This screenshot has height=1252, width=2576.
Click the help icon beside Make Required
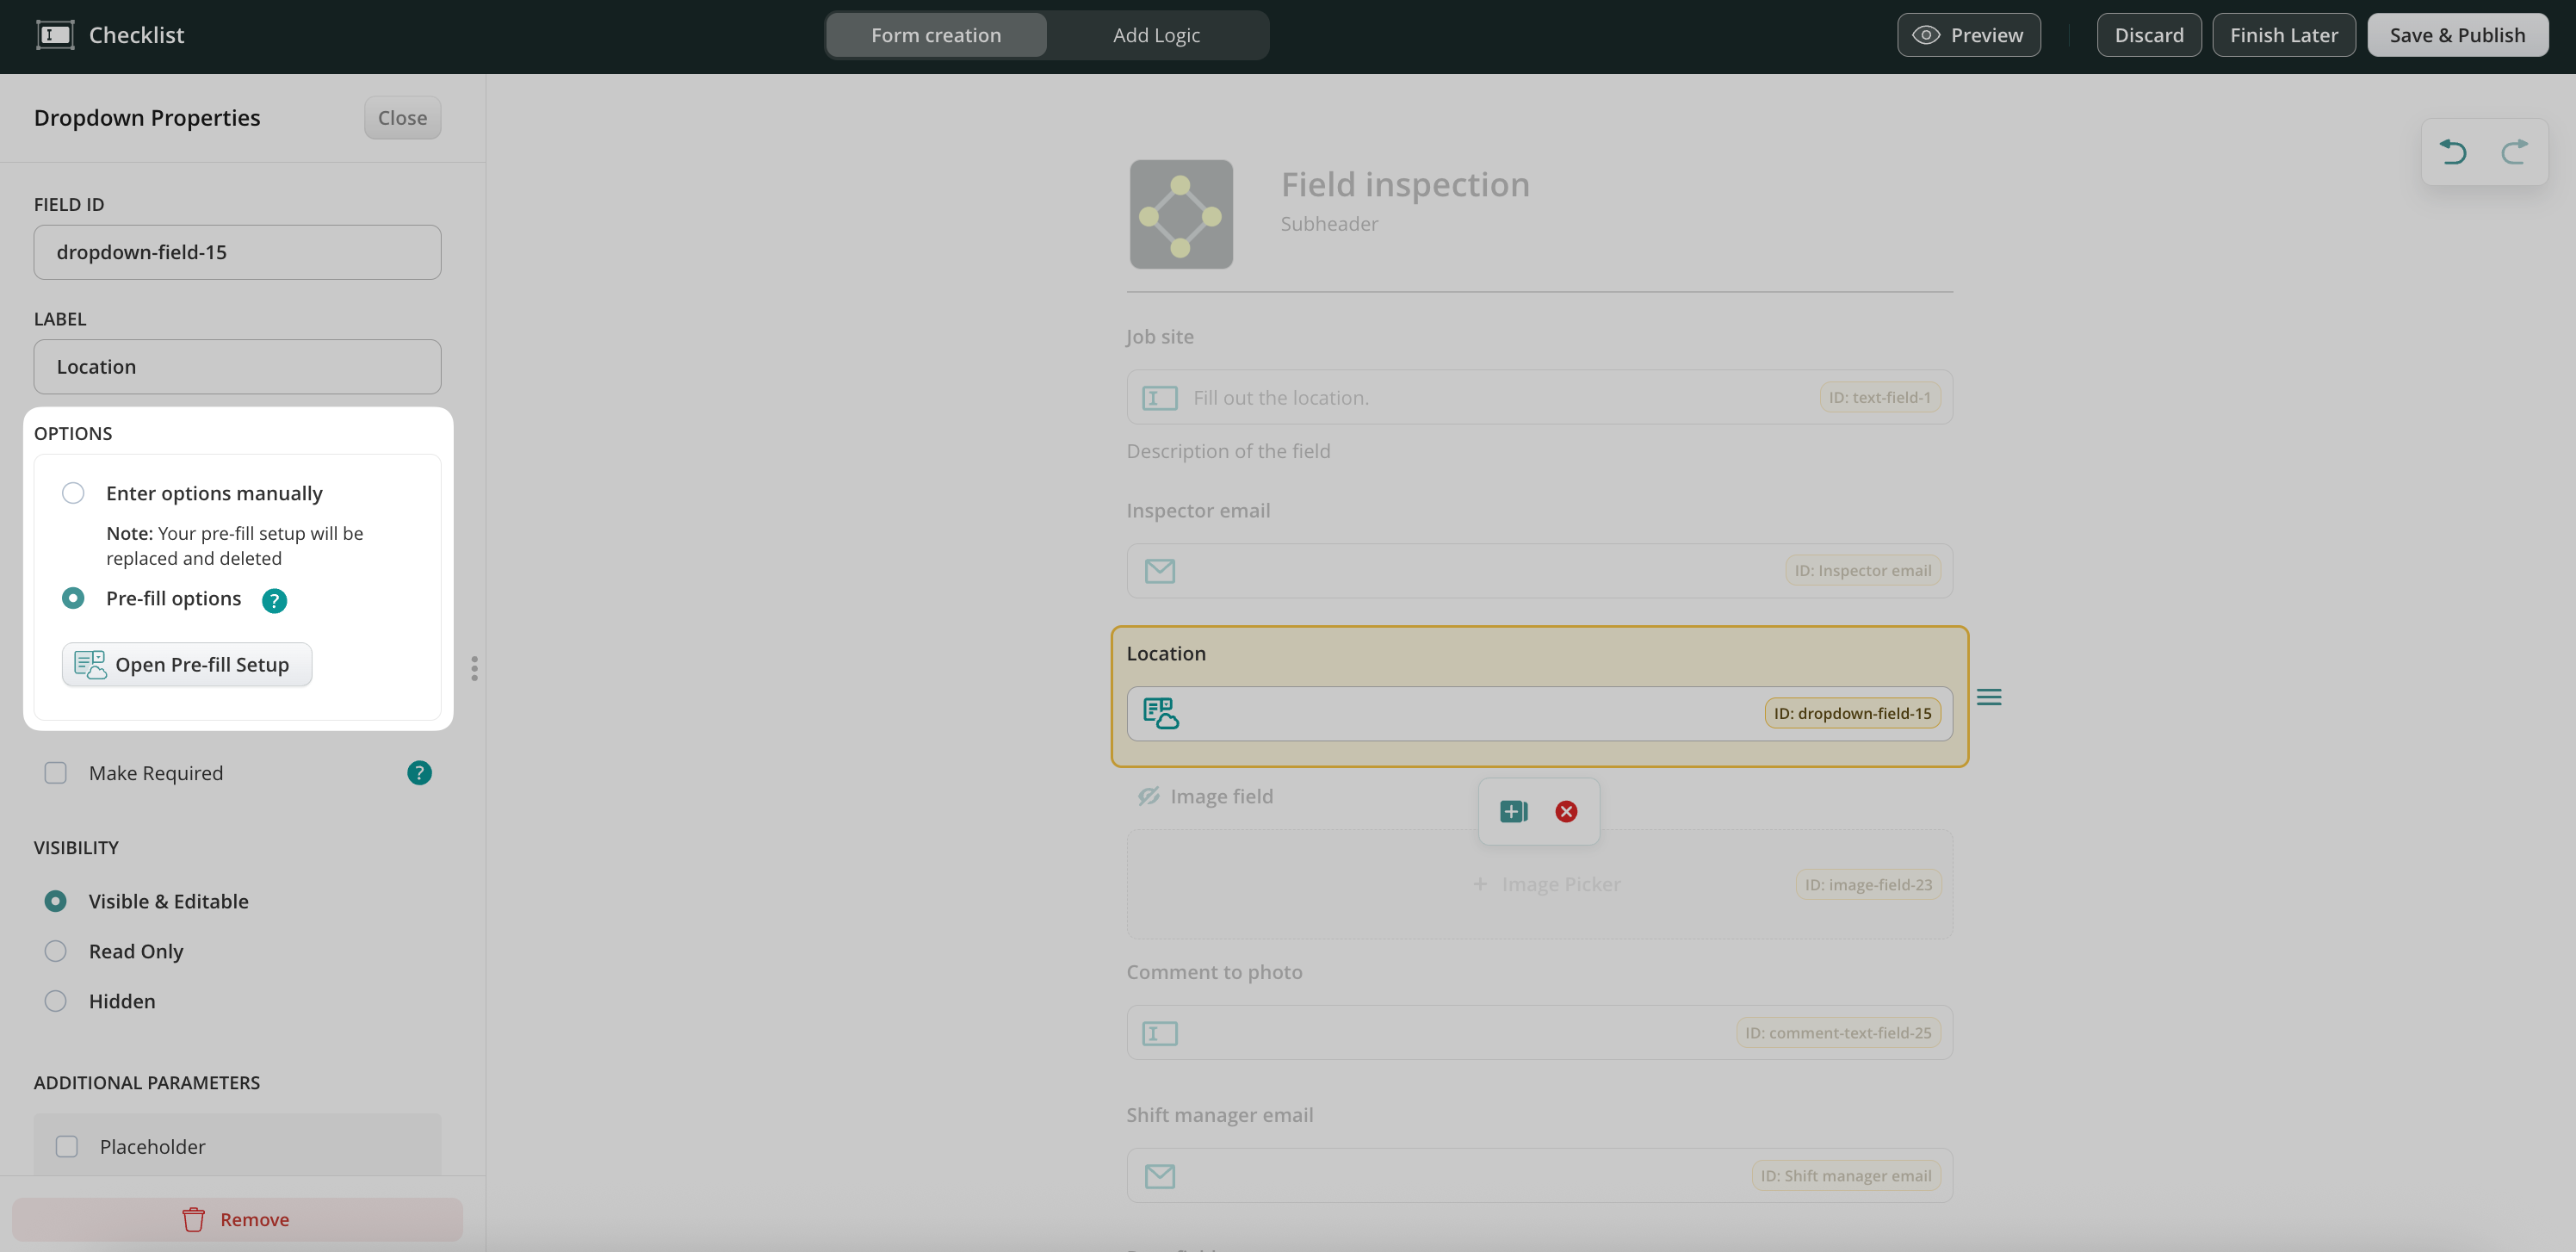(x=419, y=773)
